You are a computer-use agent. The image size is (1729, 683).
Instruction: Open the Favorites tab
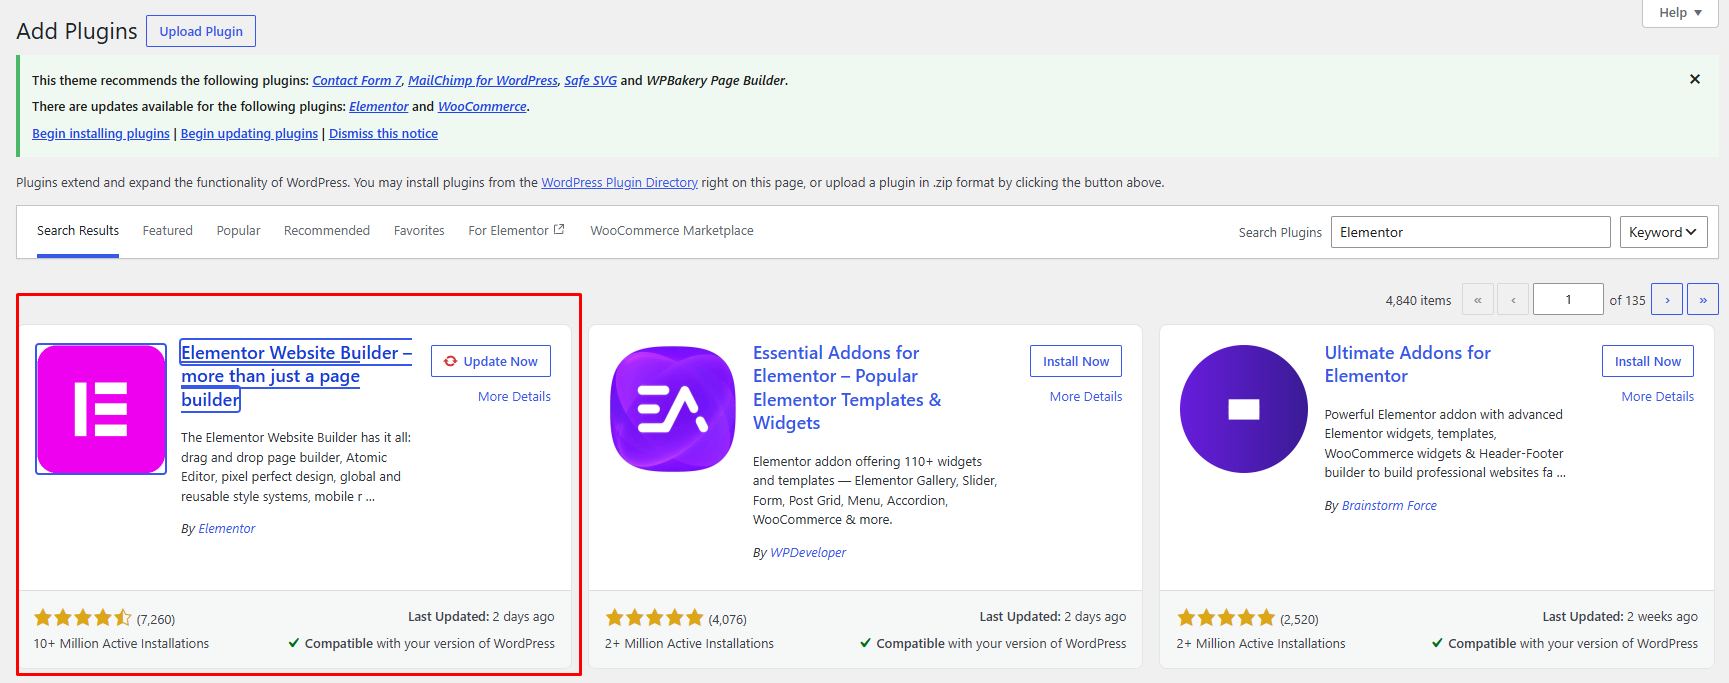point(419,231)
